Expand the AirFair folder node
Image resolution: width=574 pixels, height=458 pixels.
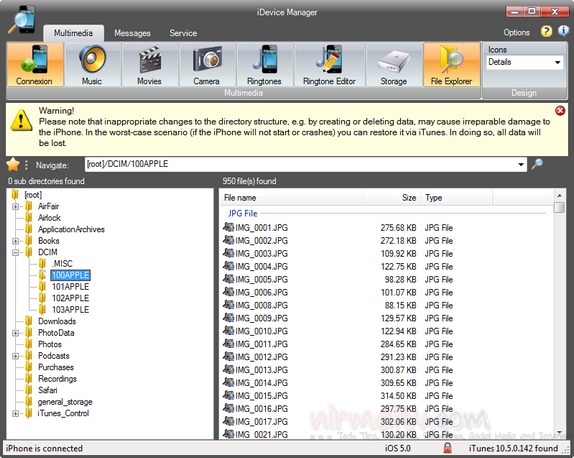(x=15, y=207)
